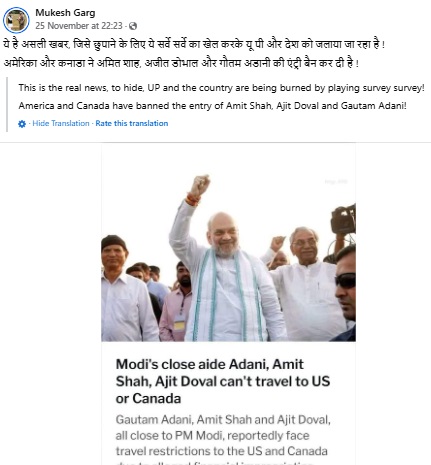Viewport: 431px width, 465px height.
Task: Open Mukesh Garg's profile picture
Action: pos(16,20)
